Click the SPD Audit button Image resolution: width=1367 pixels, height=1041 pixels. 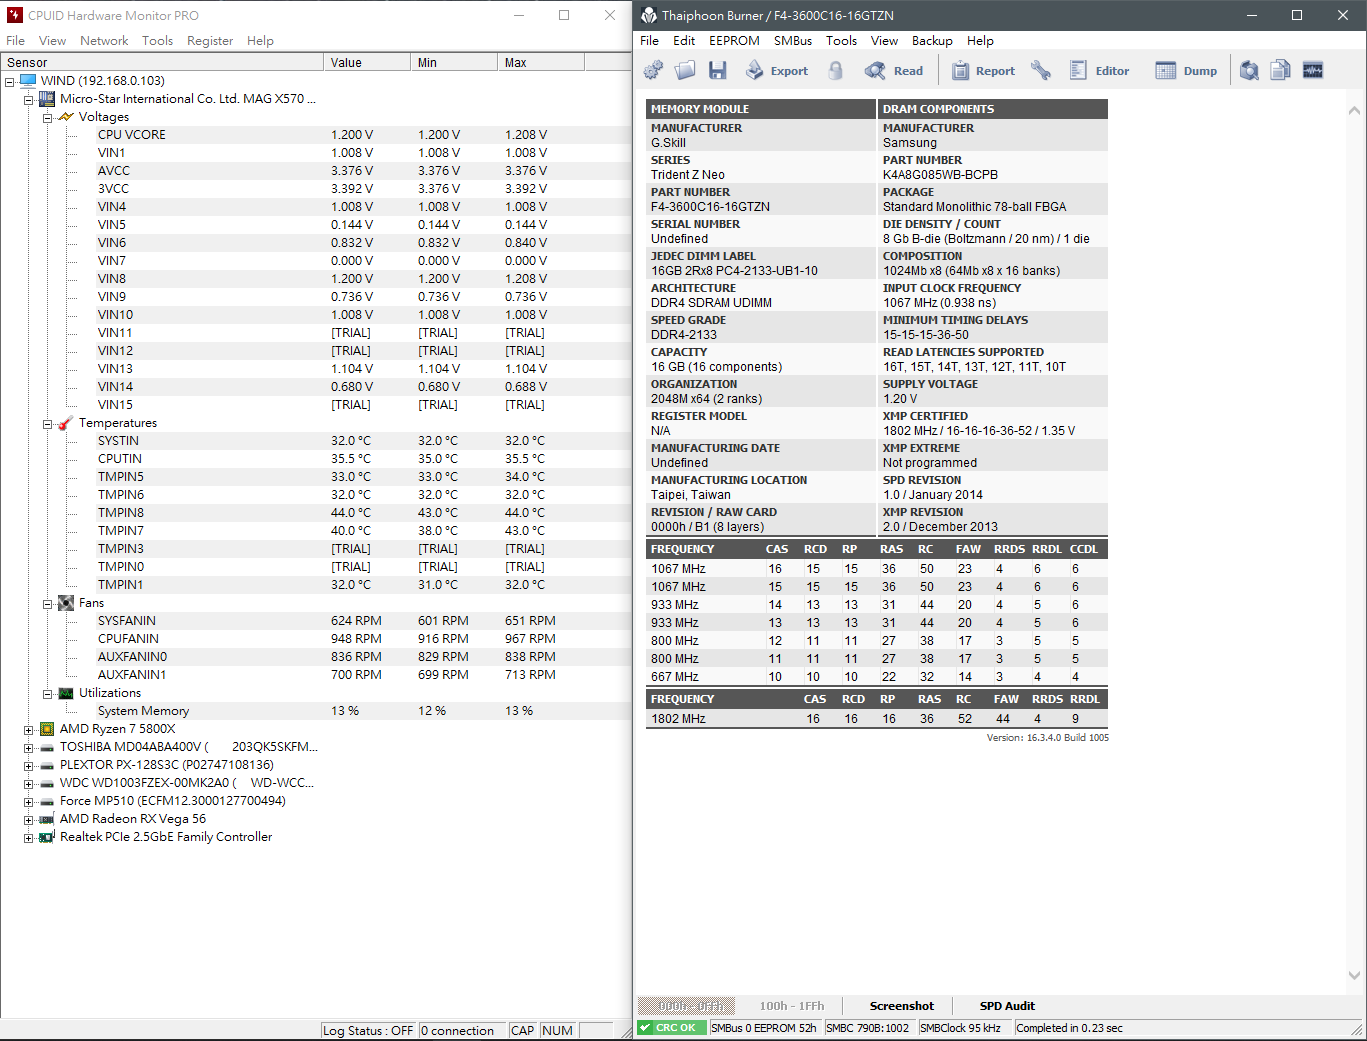[x=1007, y=1006]
